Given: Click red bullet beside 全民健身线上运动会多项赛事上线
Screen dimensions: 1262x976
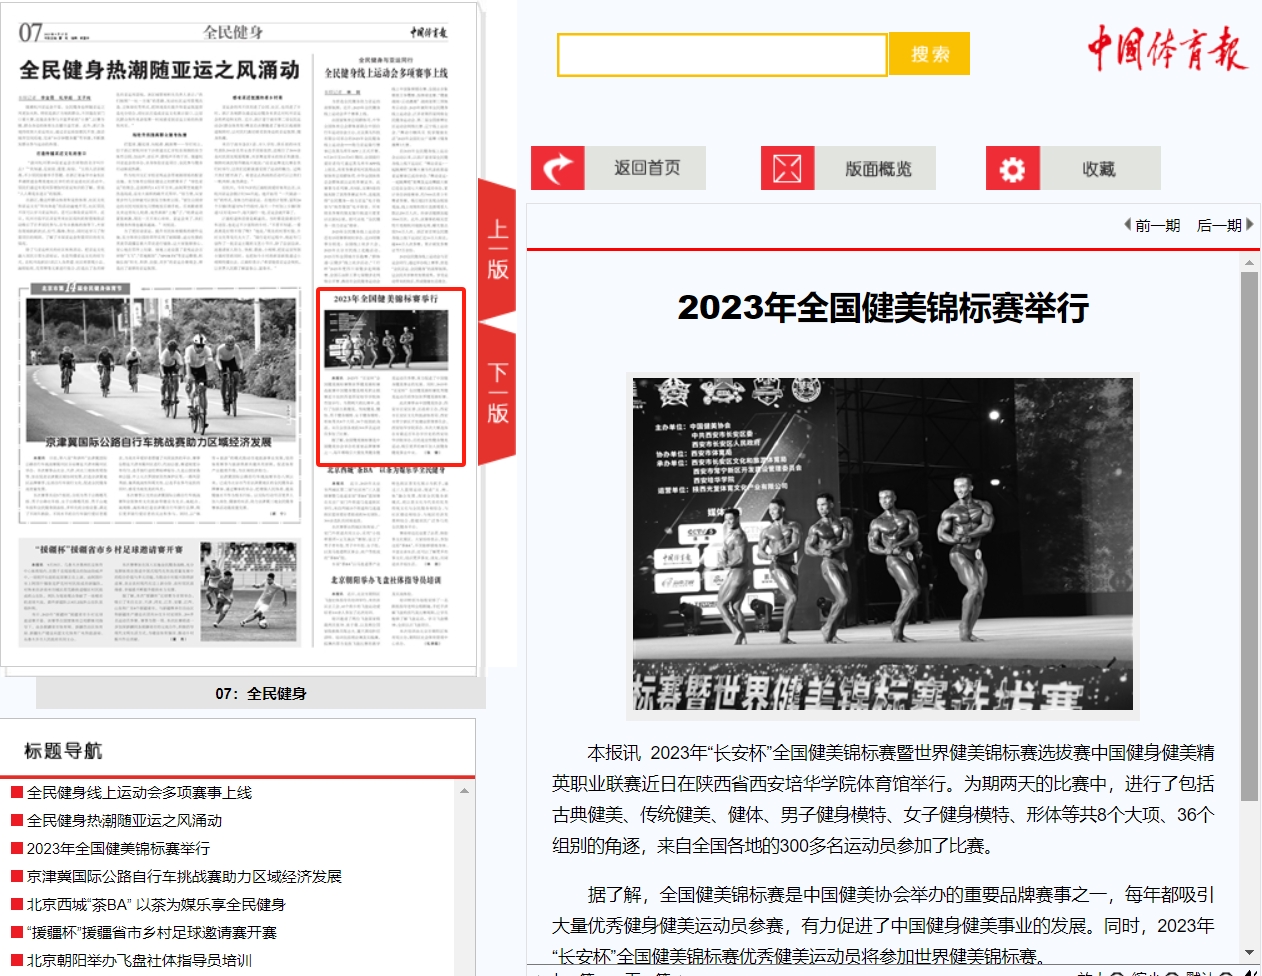Looking at the screenshot, I should point(16,792).
